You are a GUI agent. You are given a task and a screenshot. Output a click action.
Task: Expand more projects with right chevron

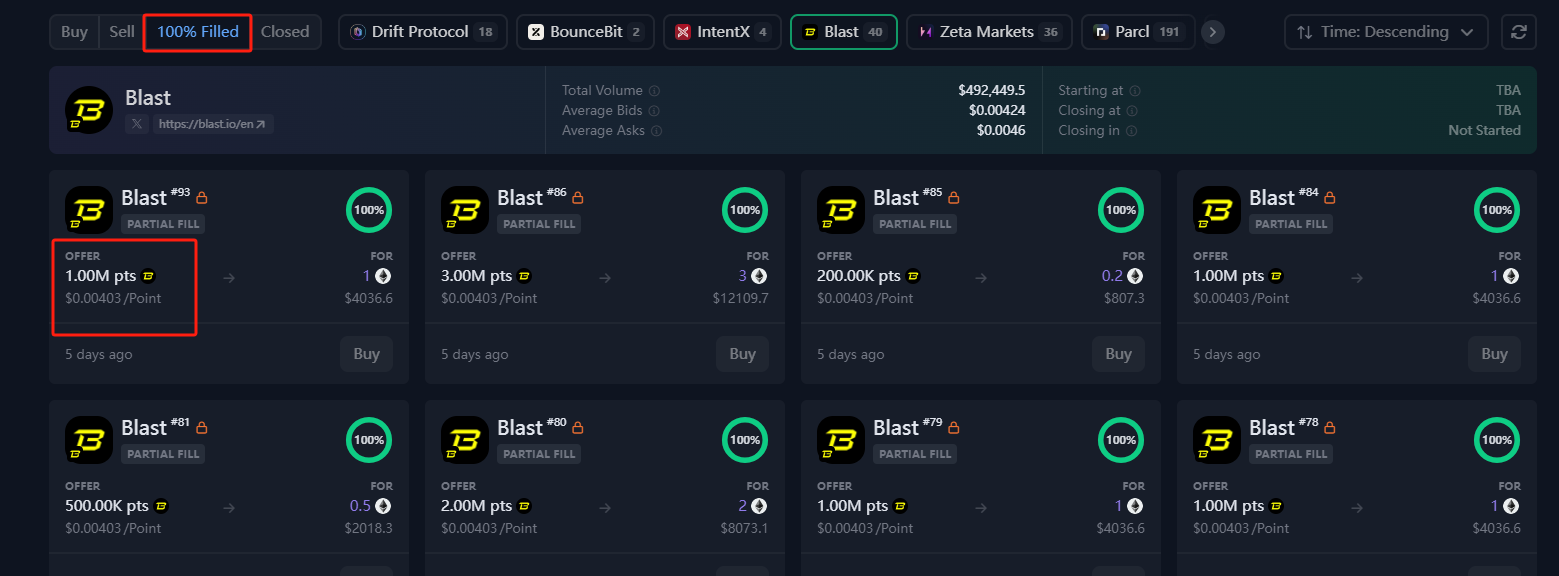(x=1212, y=32)
